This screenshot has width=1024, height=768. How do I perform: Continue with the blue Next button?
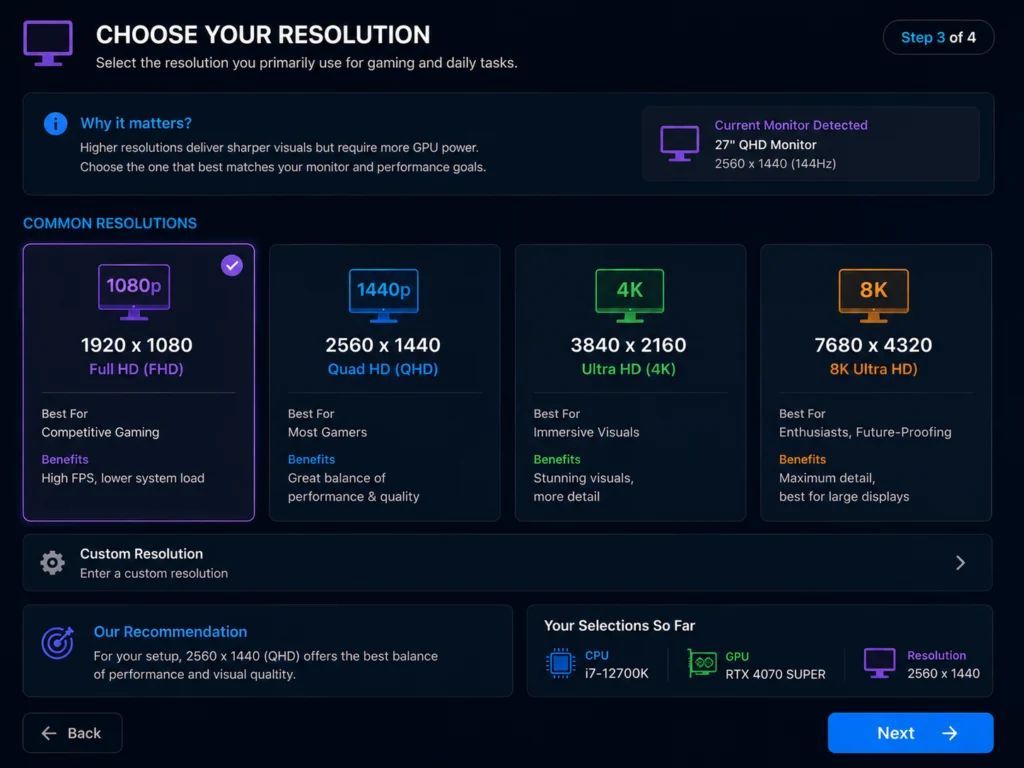(x=910, y=733)
